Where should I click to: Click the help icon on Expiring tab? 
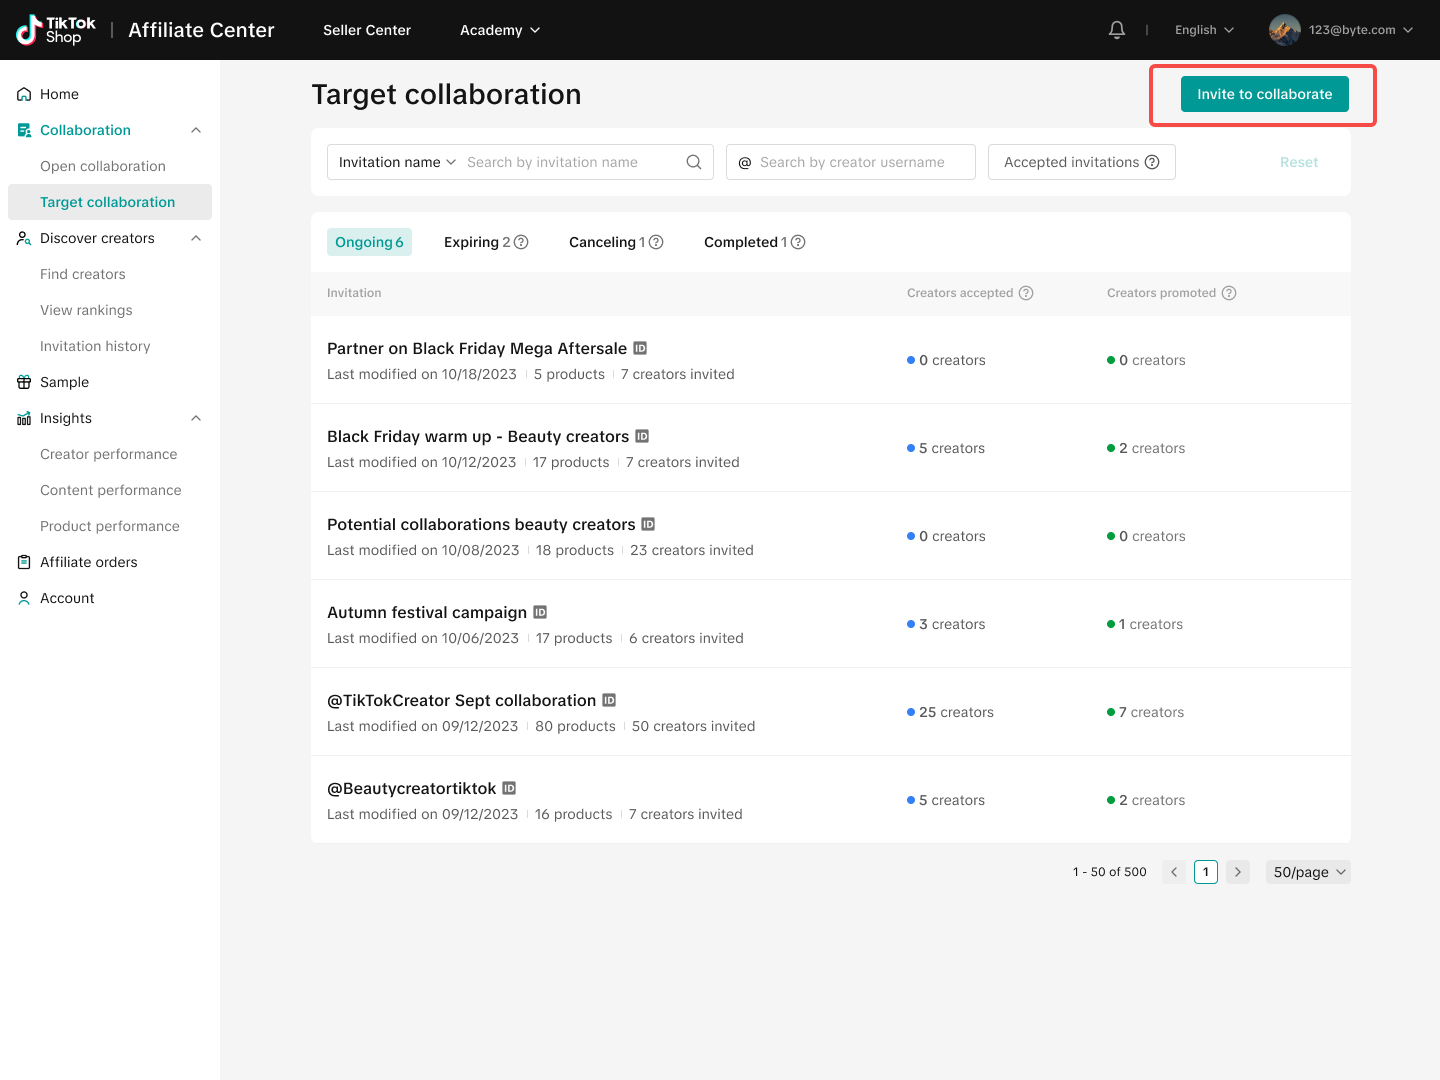tap(521, 242)
